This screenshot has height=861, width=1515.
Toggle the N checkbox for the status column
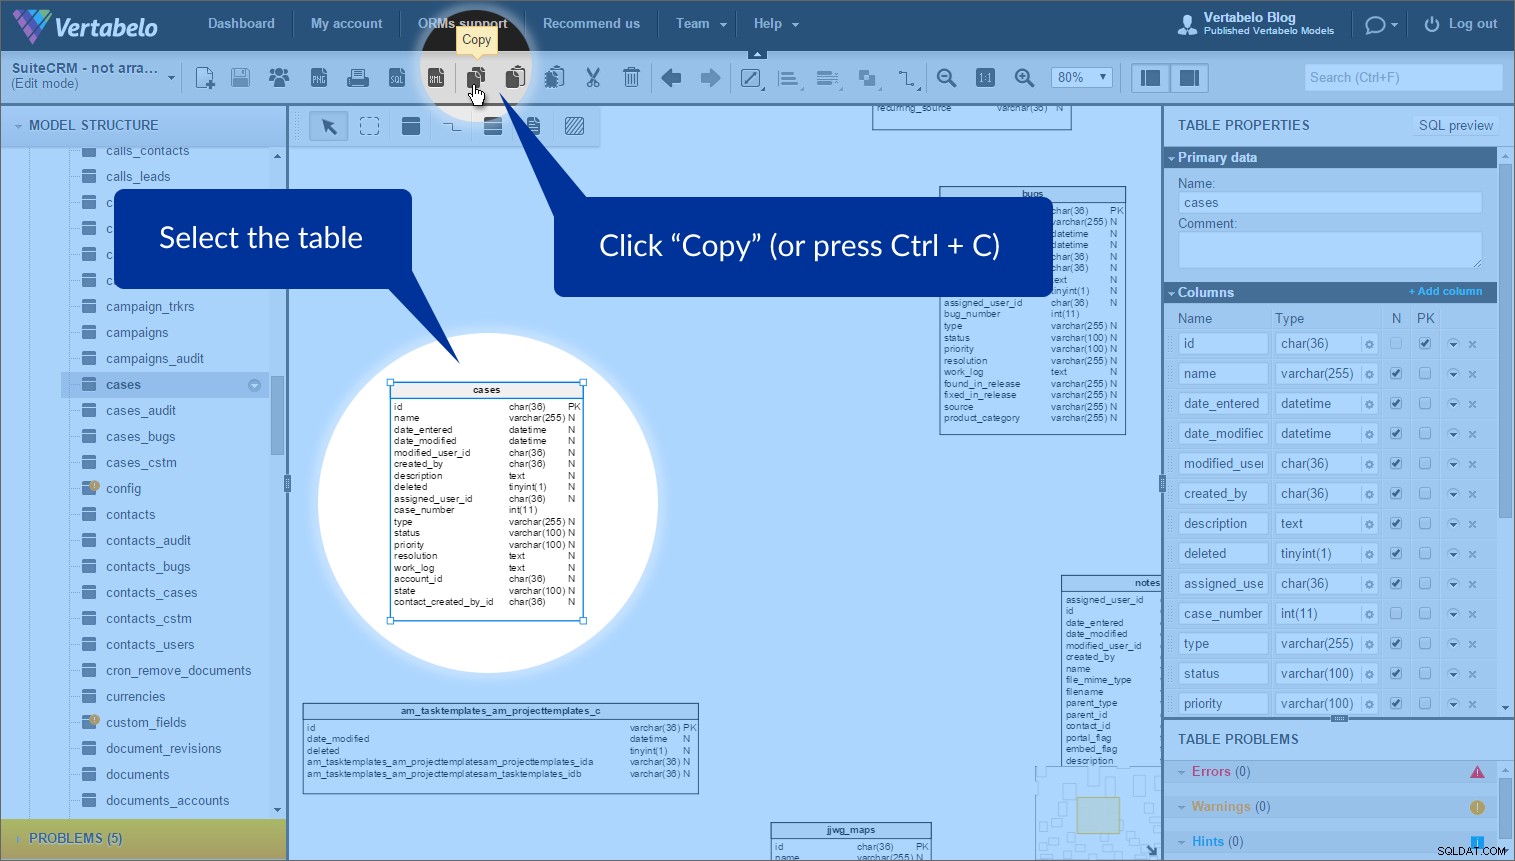[1396, 674]
